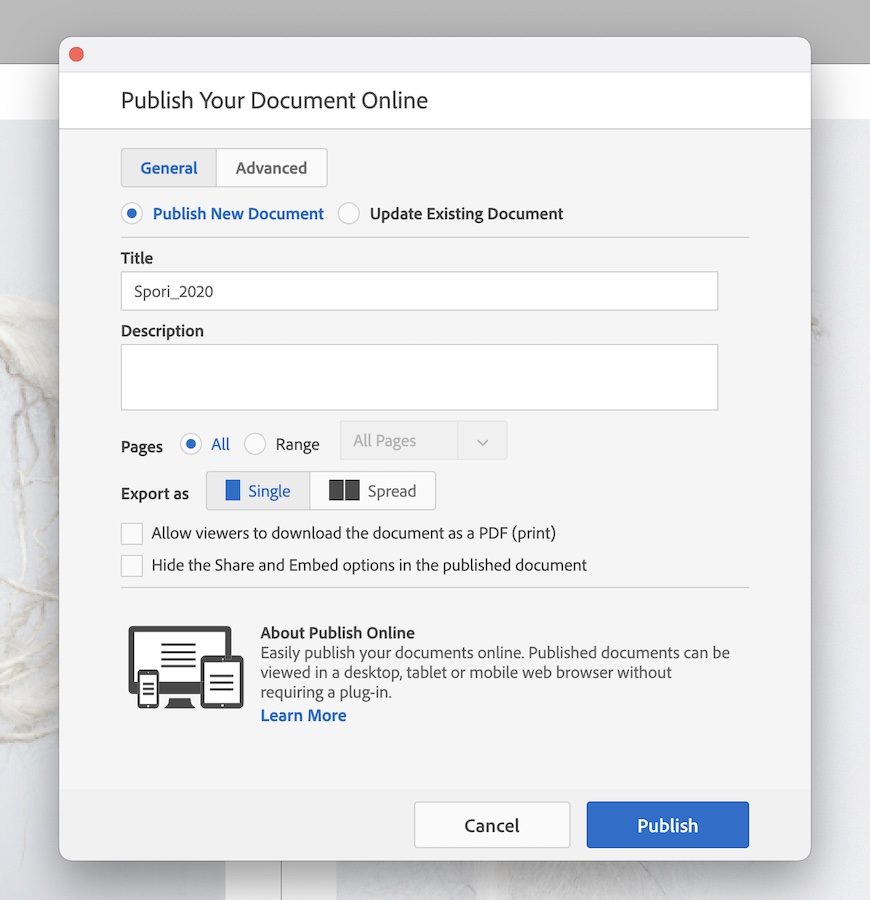The width and height of the screenshot is (870, 900).
Task: Export as Spread layout
Action: [x=372, y=491]
